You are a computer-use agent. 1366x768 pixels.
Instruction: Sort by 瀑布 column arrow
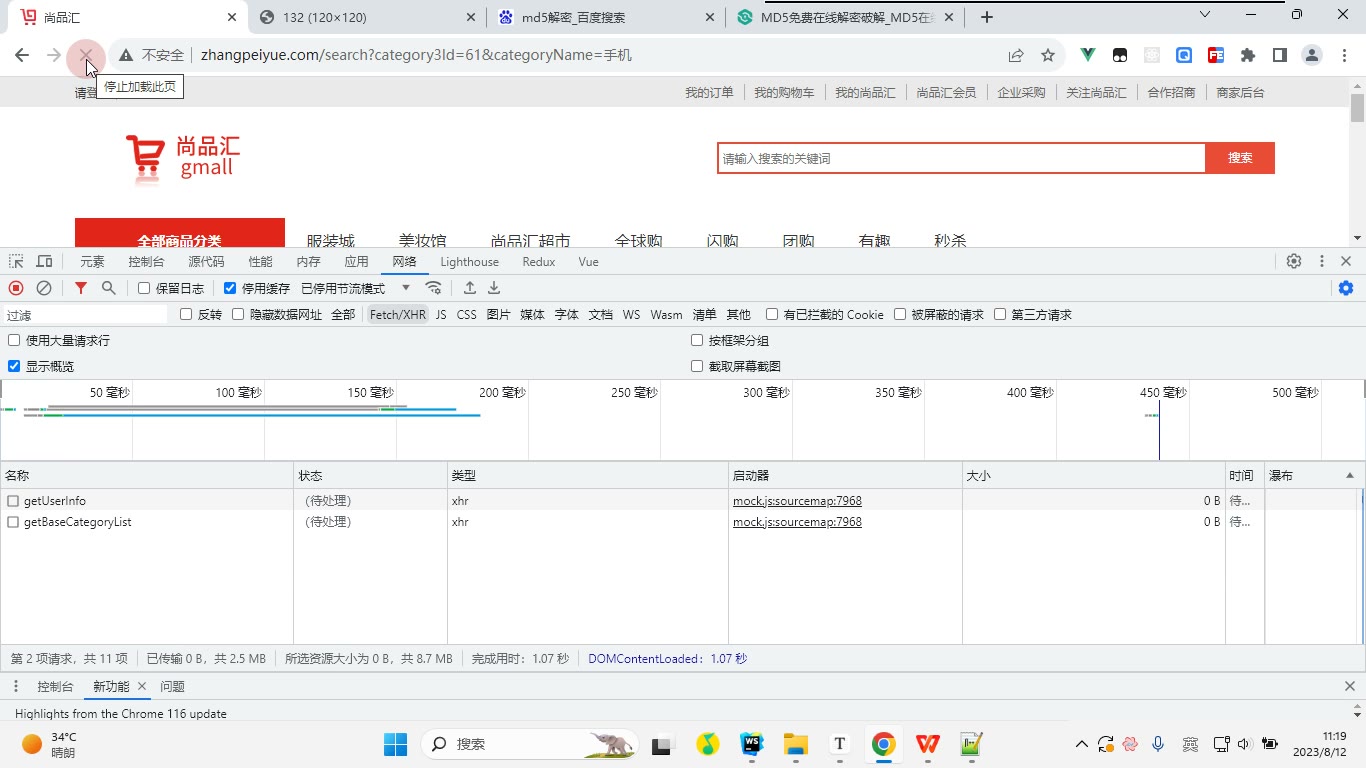pyautogui.click(x=1350, y=476)
